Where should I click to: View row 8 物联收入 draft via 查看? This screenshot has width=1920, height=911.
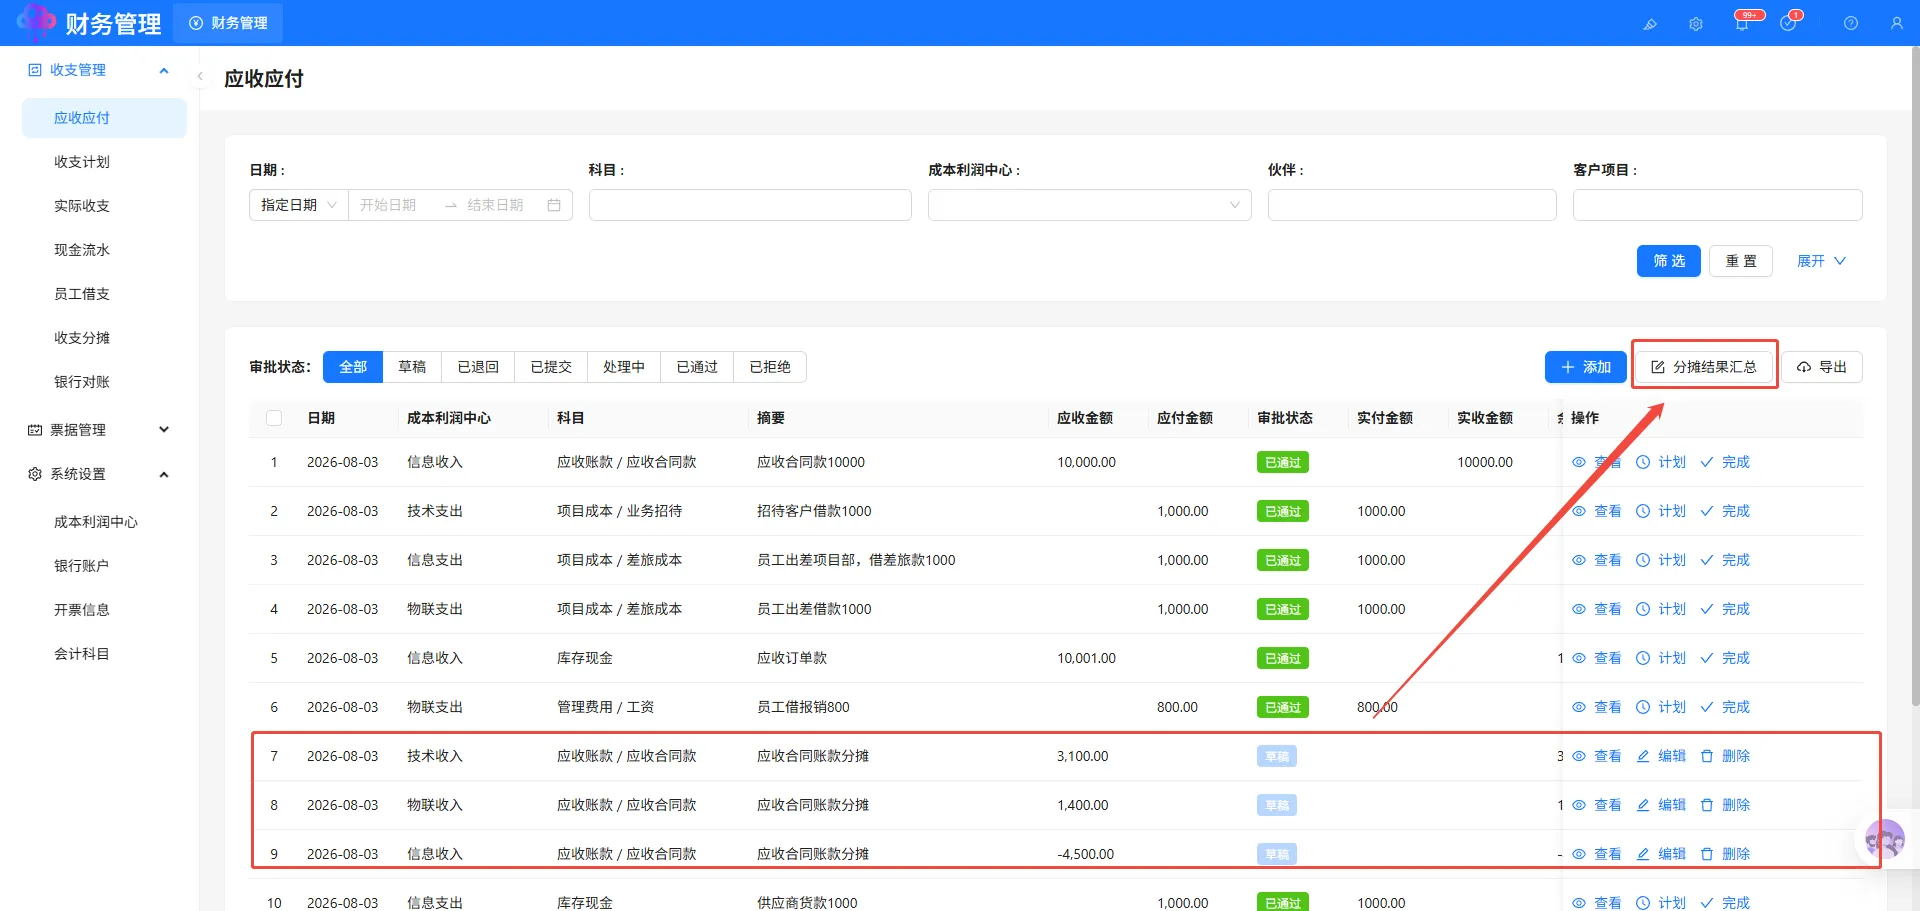(1597, 805)
